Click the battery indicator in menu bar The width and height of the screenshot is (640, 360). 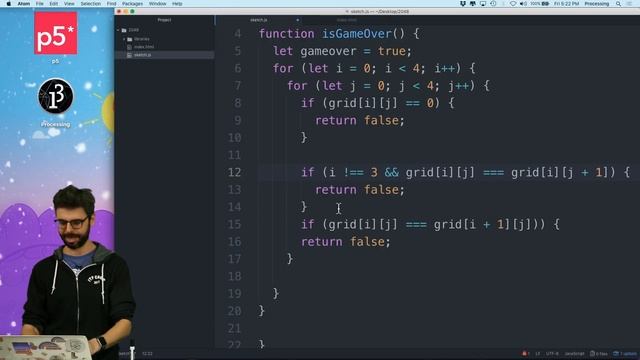tap(540, 4)
